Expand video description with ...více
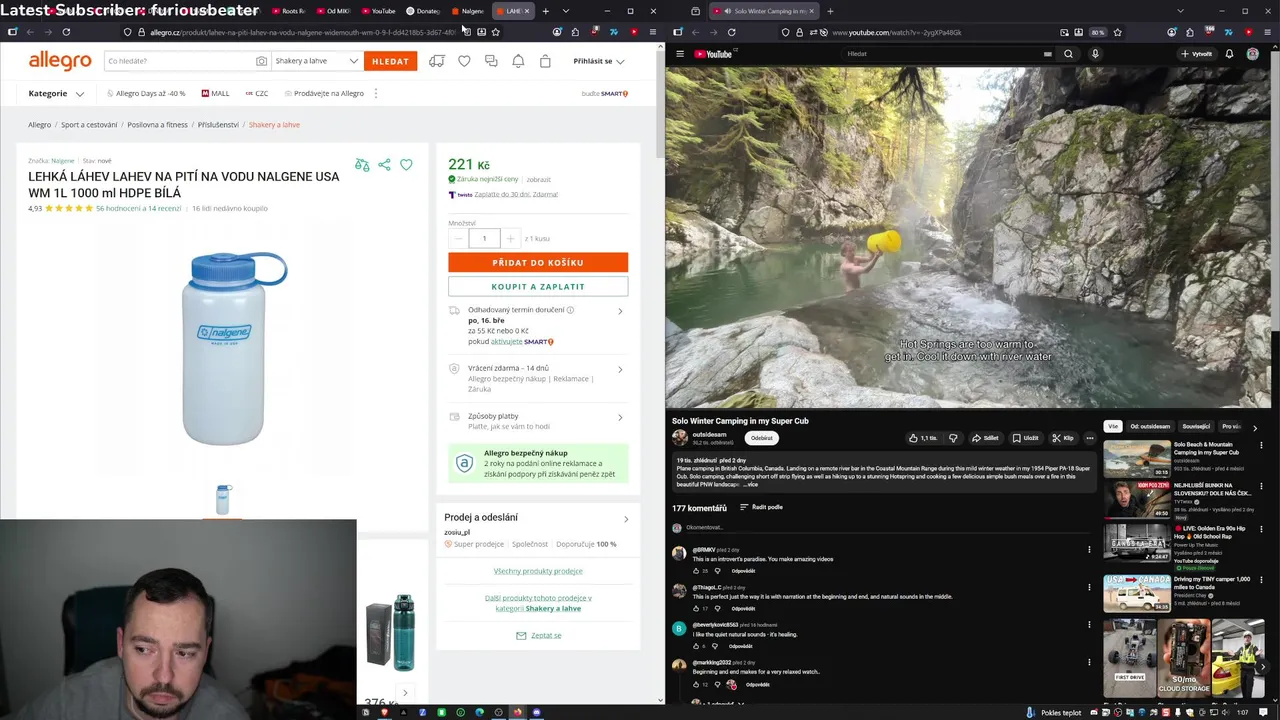The width and height of the screenshot is (1280, 720). click(750, 484)
